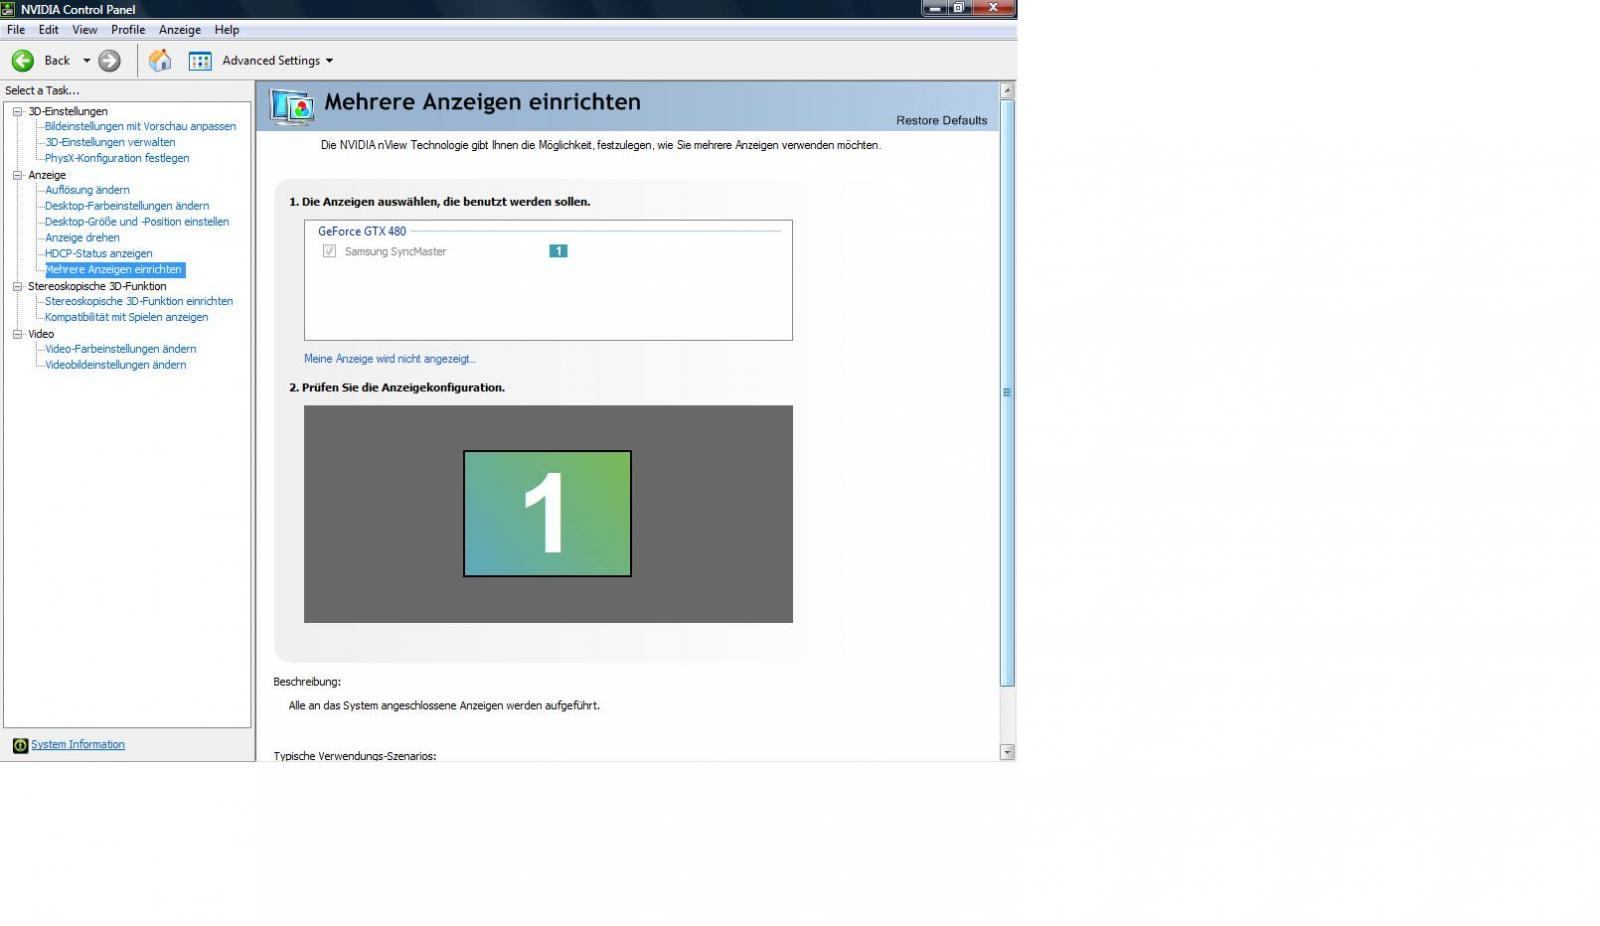Go to the Home page icon

coord(160,61)
